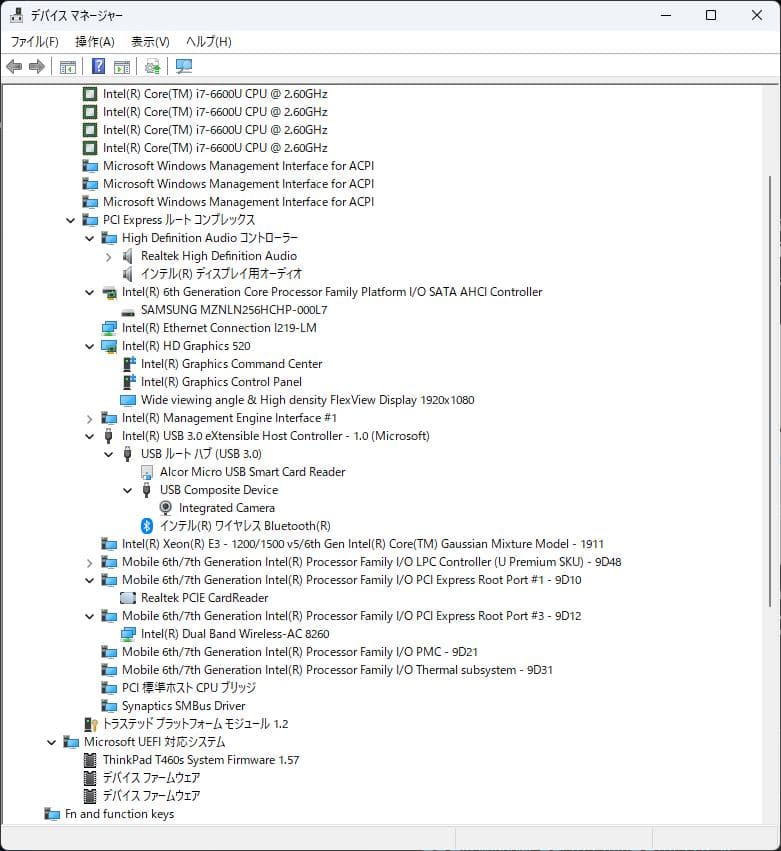This screenshot has width=781, height=851.
Task: Click the Back arrow in the toolbar
Action: click(14, 67)
